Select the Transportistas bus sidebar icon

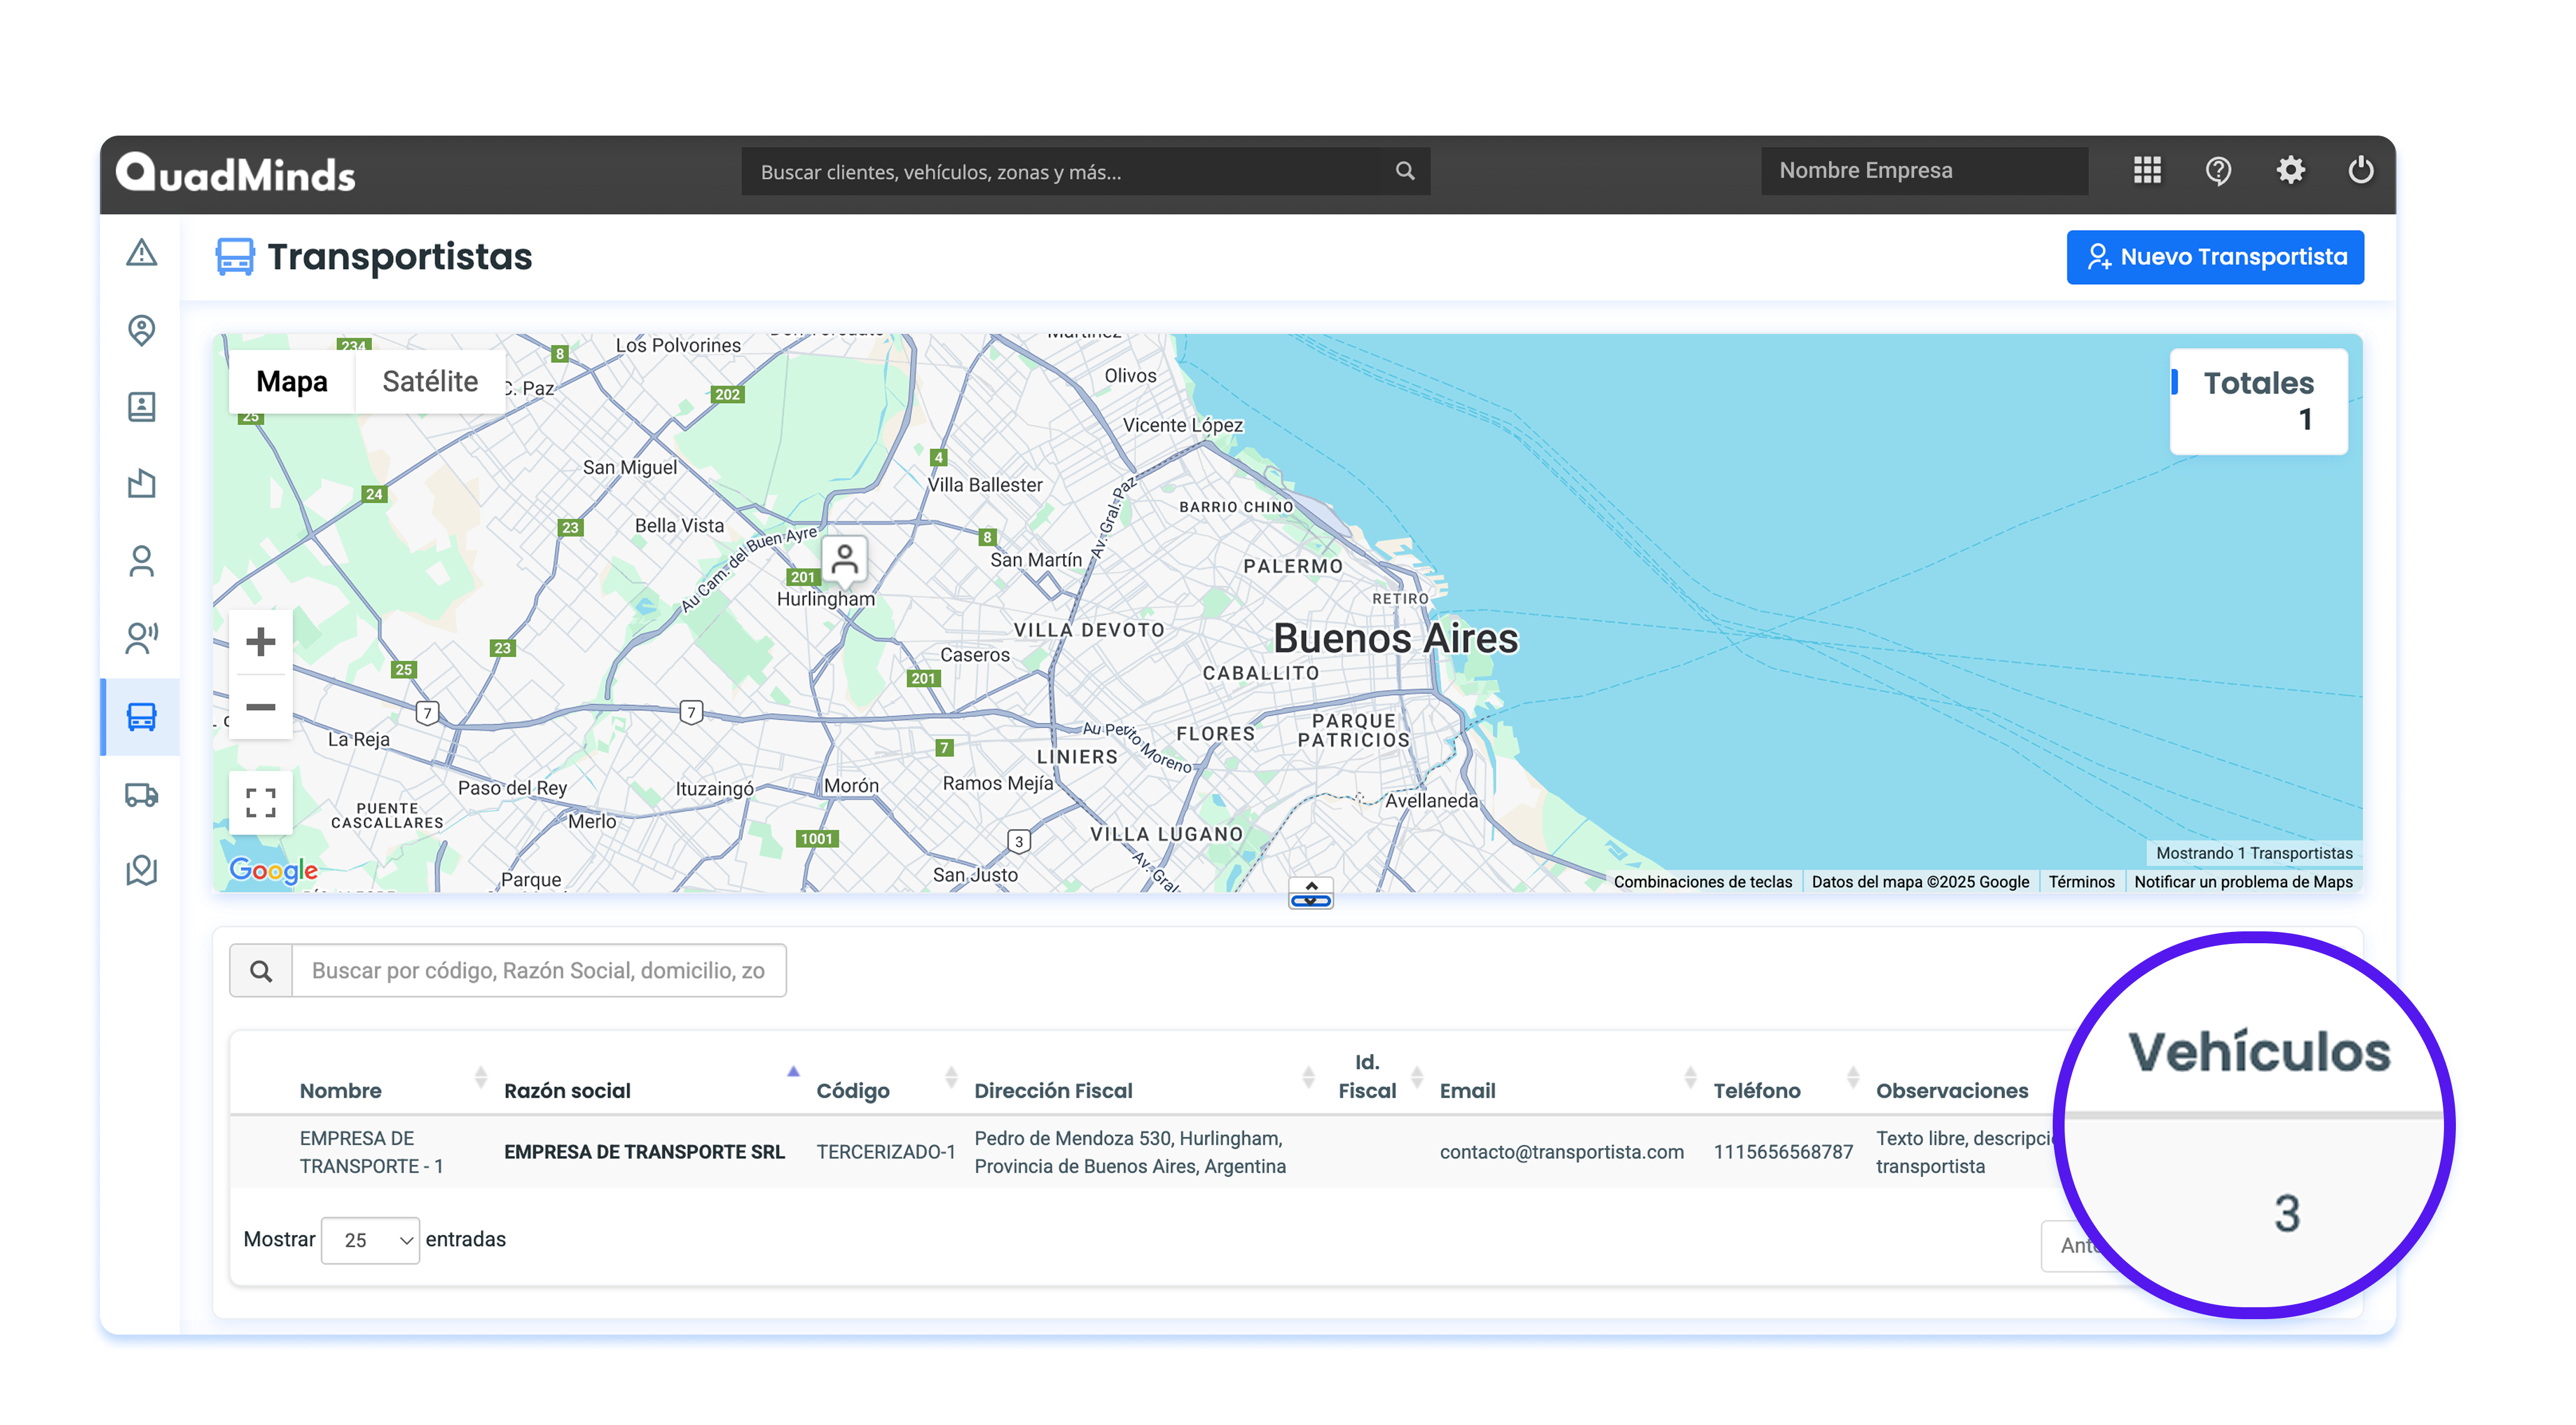[x=141, y=716]
